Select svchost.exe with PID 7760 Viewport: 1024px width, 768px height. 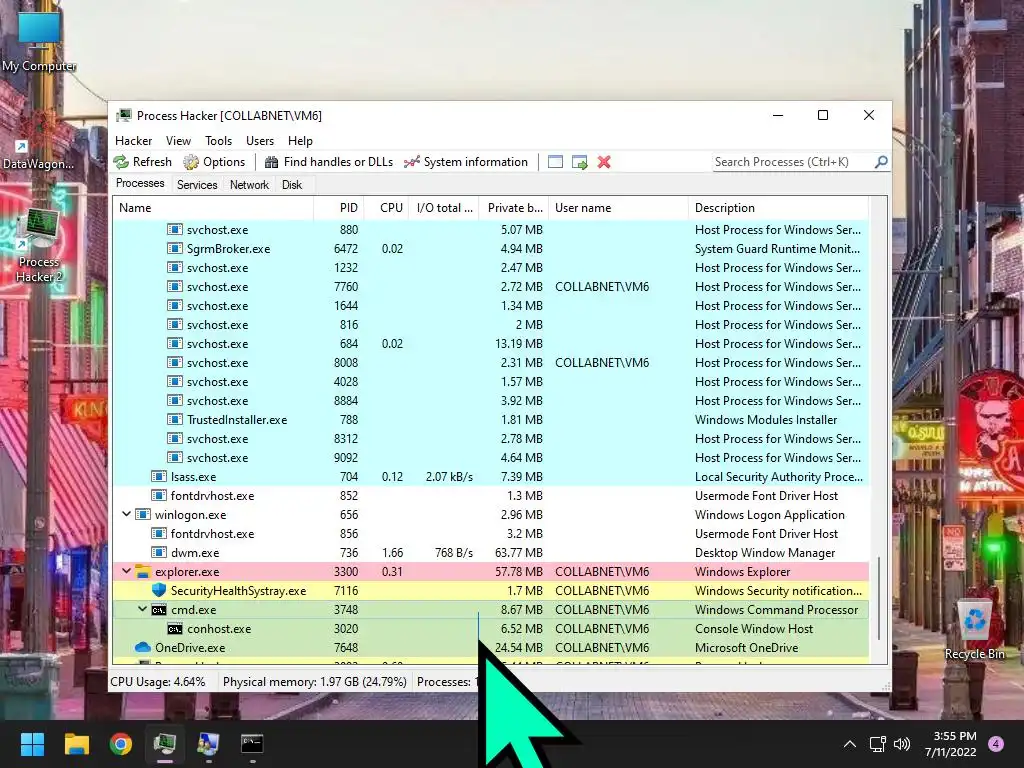click(x=491, y=287)
